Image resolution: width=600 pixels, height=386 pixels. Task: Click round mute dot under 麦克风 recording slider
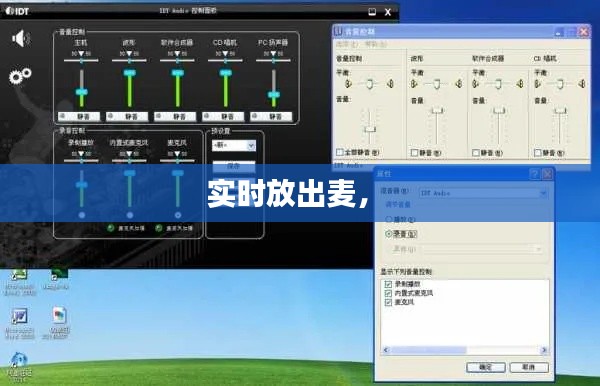178,215
